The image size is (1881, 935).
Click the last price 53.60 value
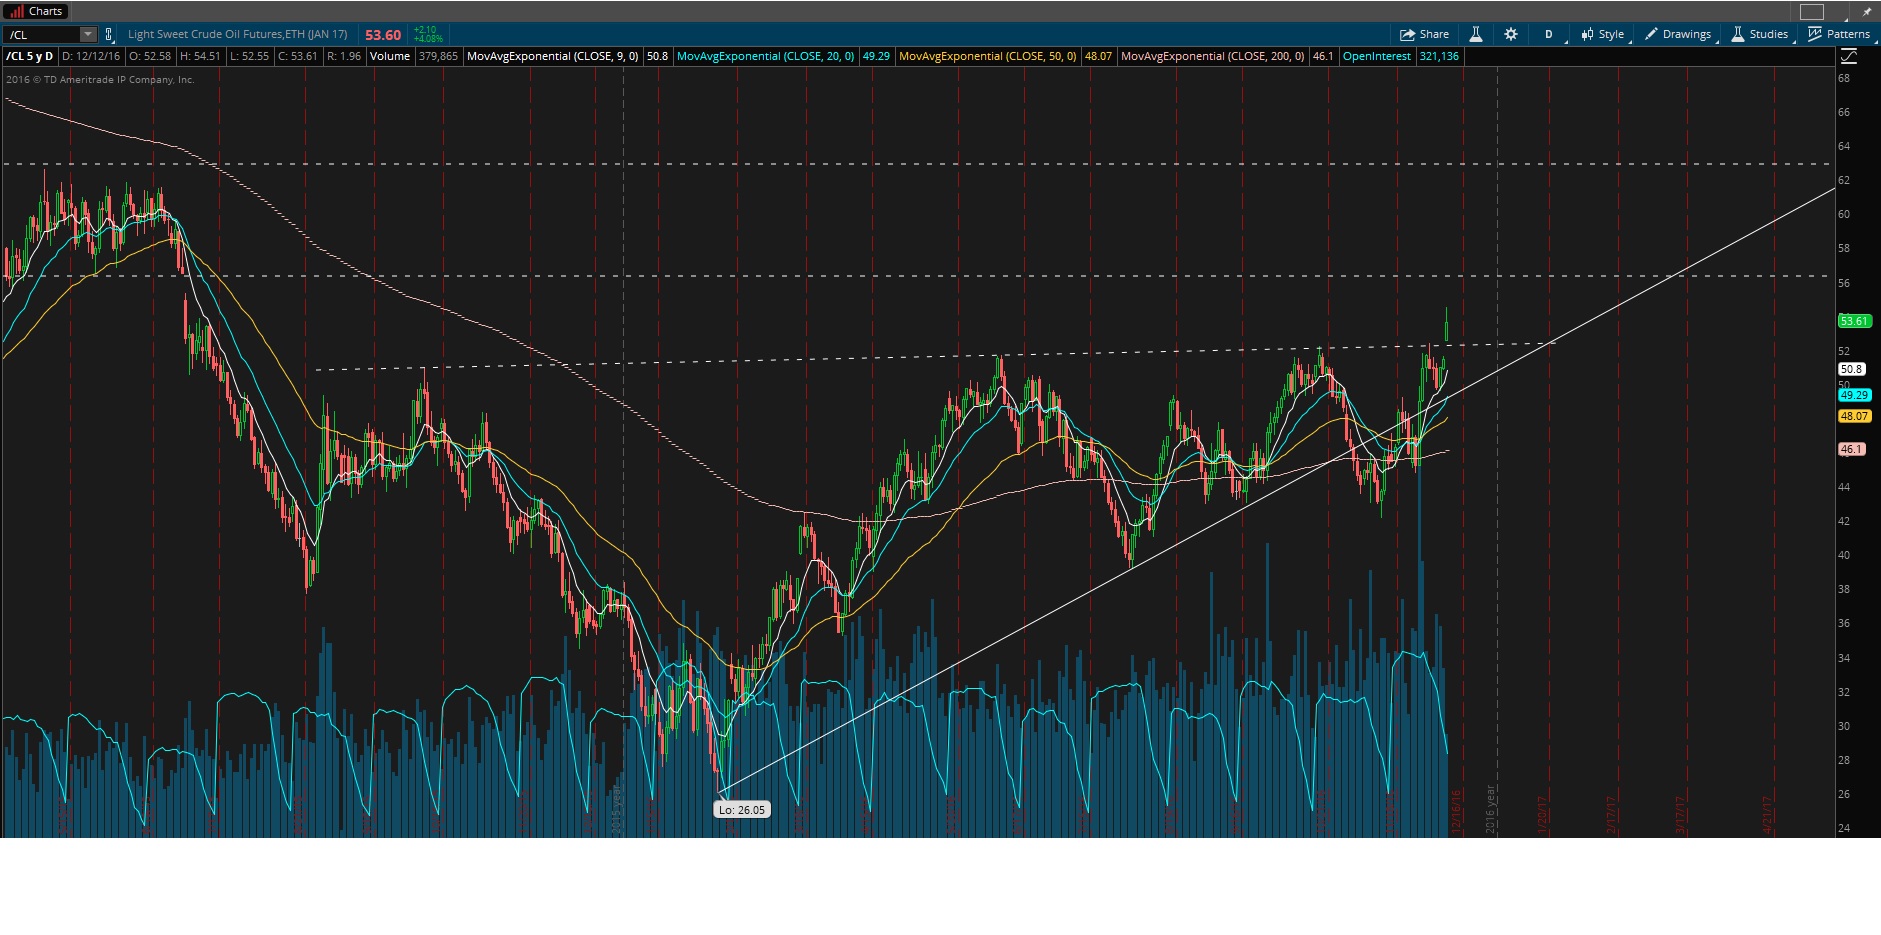[x=383, y=35]
